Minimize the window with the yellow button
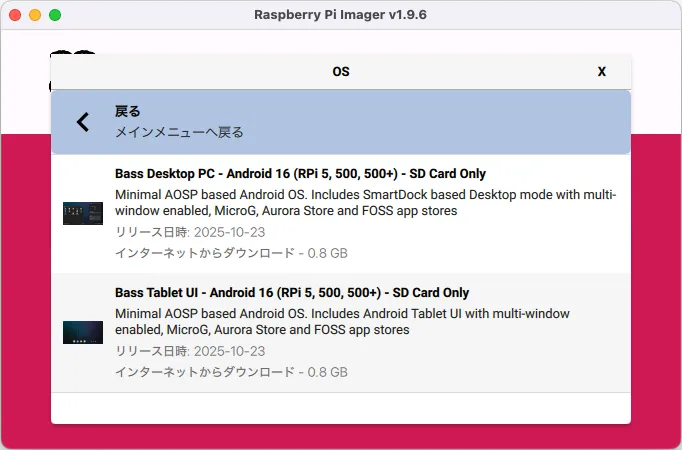Image resolution: width=682 pixels, height=450 pixels. coord(35,15)
